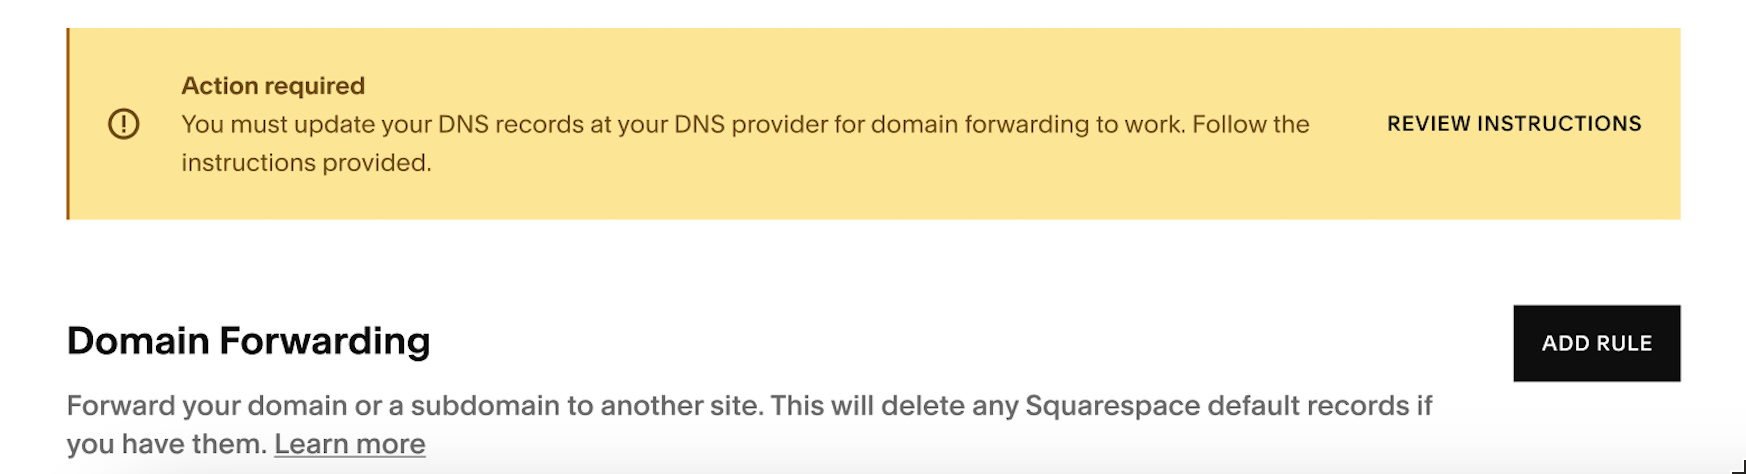Click the ADD RULE button
This screenshot has height=474, width=1746.
pyautogui.click(x=1596, y=343)
